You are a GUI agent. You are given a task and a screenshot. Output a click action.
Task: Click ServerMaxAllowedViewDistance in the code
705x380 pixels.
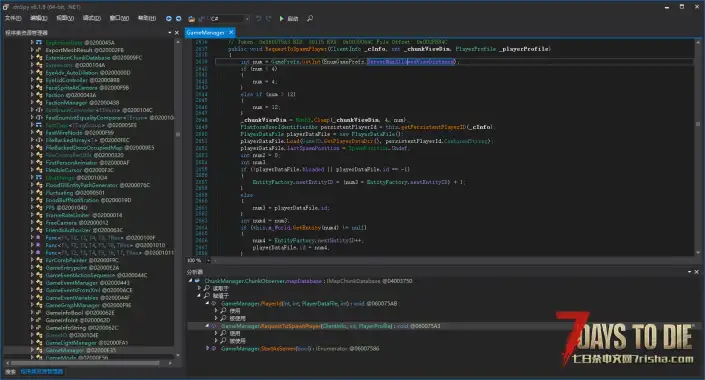coord(411,61)
